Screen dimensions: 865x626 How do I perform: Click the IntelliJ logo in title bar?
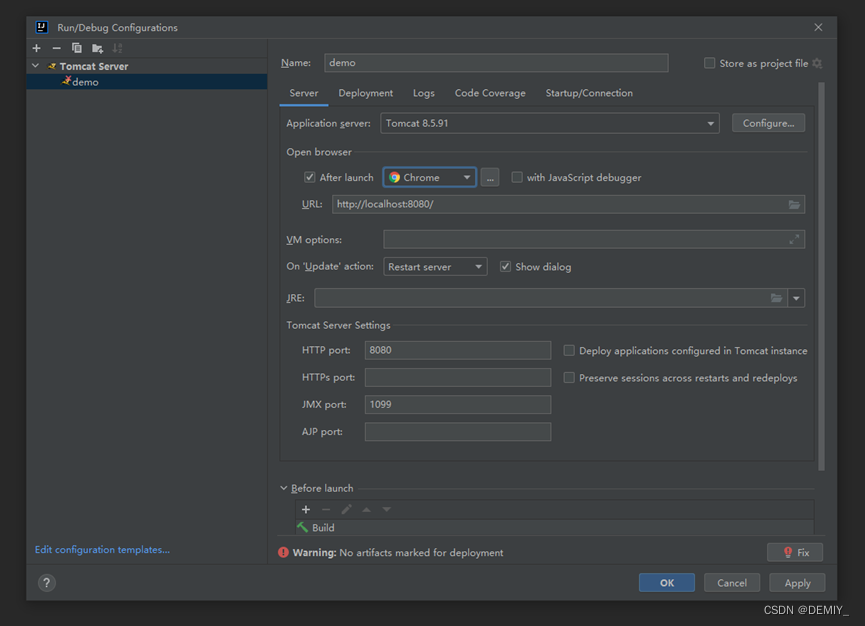[42, 27]
